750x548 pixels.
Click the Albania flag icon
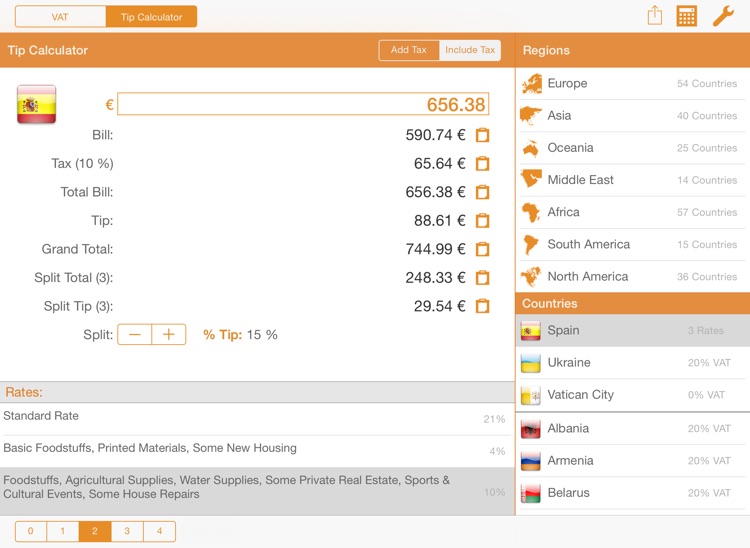click(x=530, y=428)
